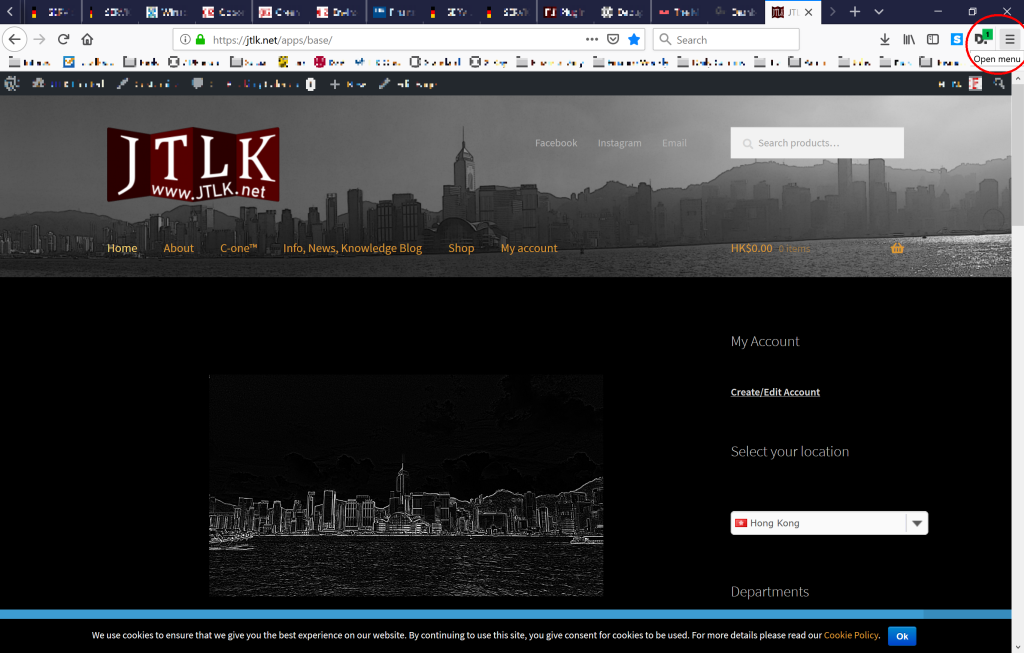
Task: Open the C-one menu item
Action: tap(238, 248)
